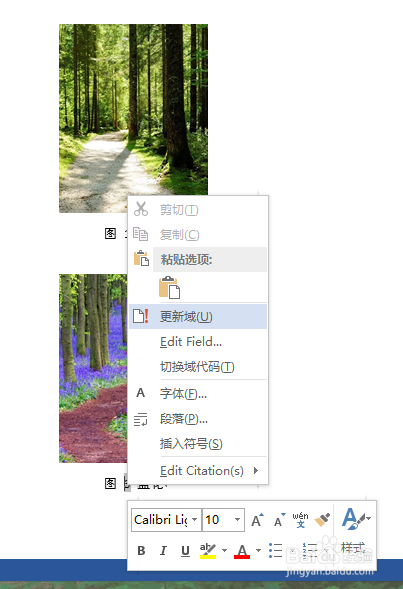
Task: Toggle Bold formatting
Action: pos(141,550)
